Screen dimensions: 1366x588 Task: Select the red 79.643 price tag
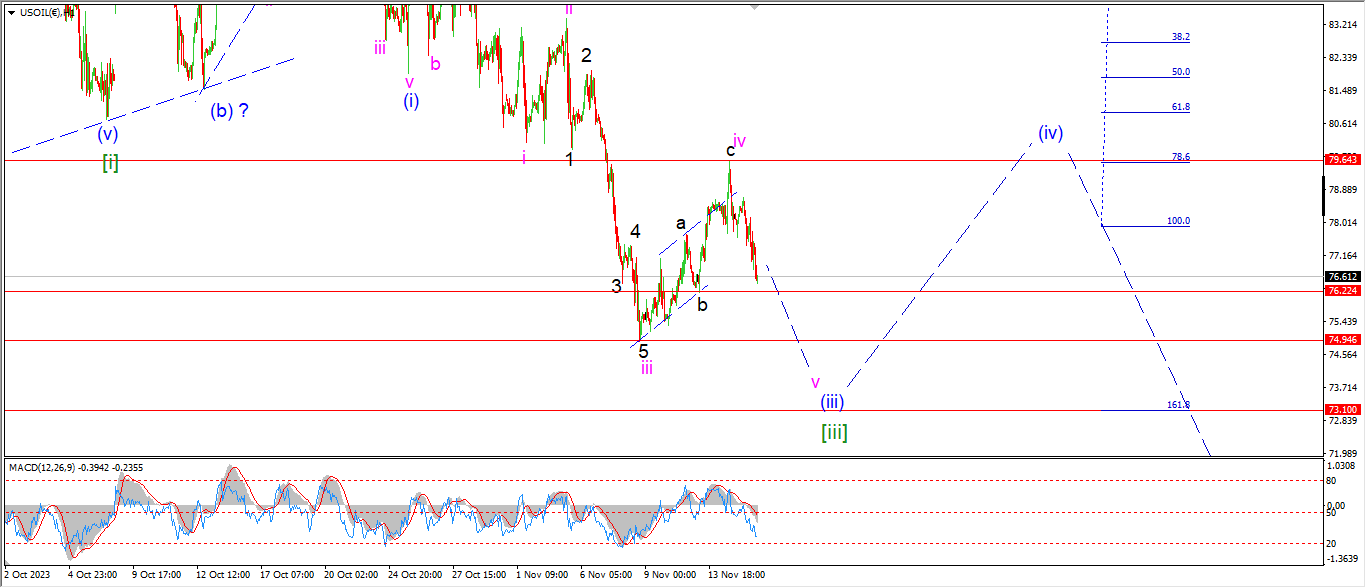1341,159
